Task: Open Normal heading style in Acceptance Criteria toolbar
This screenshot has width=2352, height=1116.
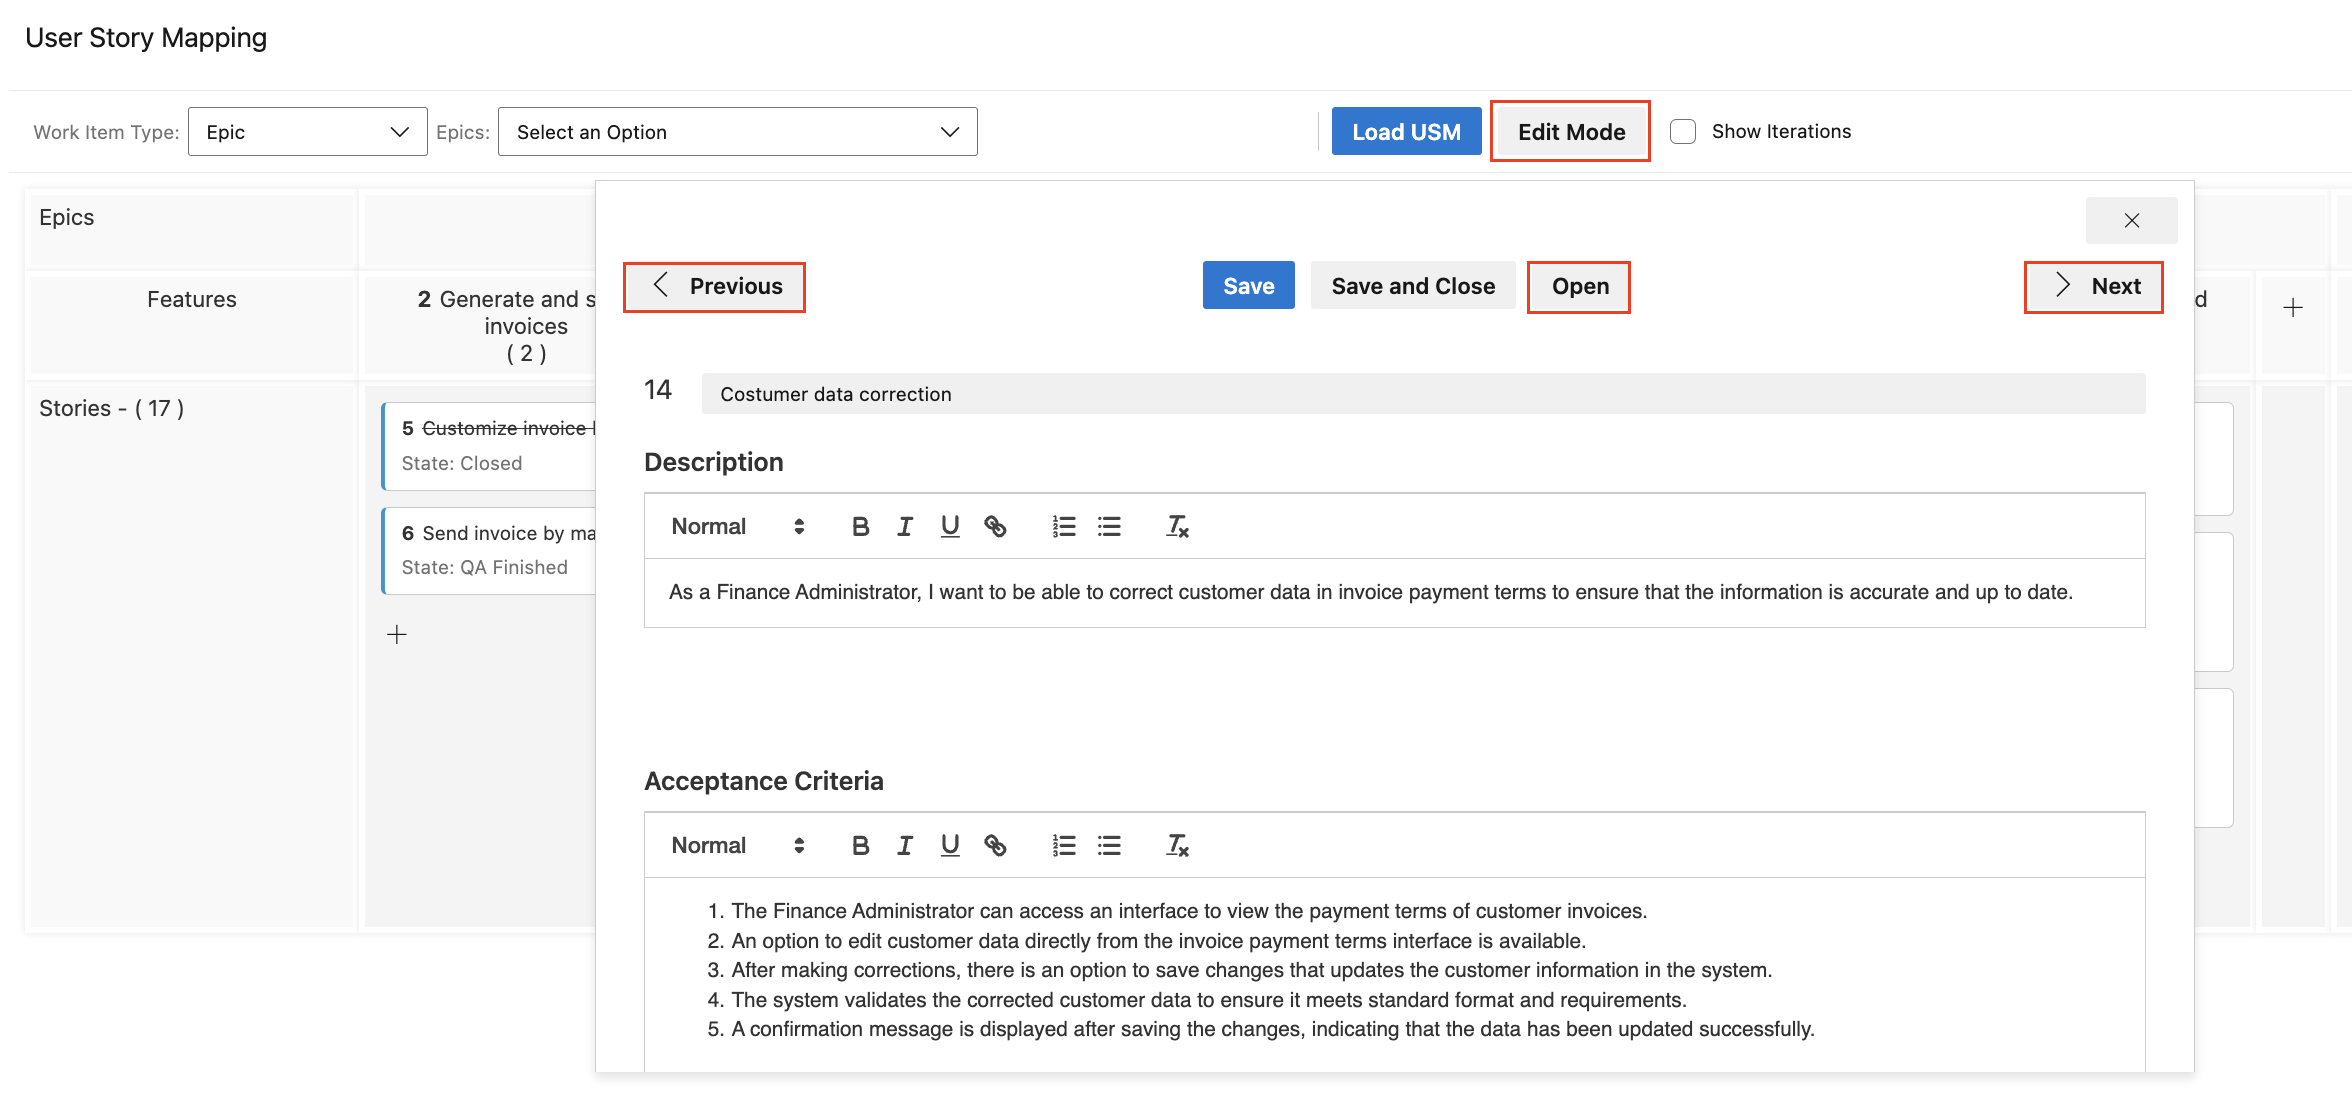Action: [737, 845]
